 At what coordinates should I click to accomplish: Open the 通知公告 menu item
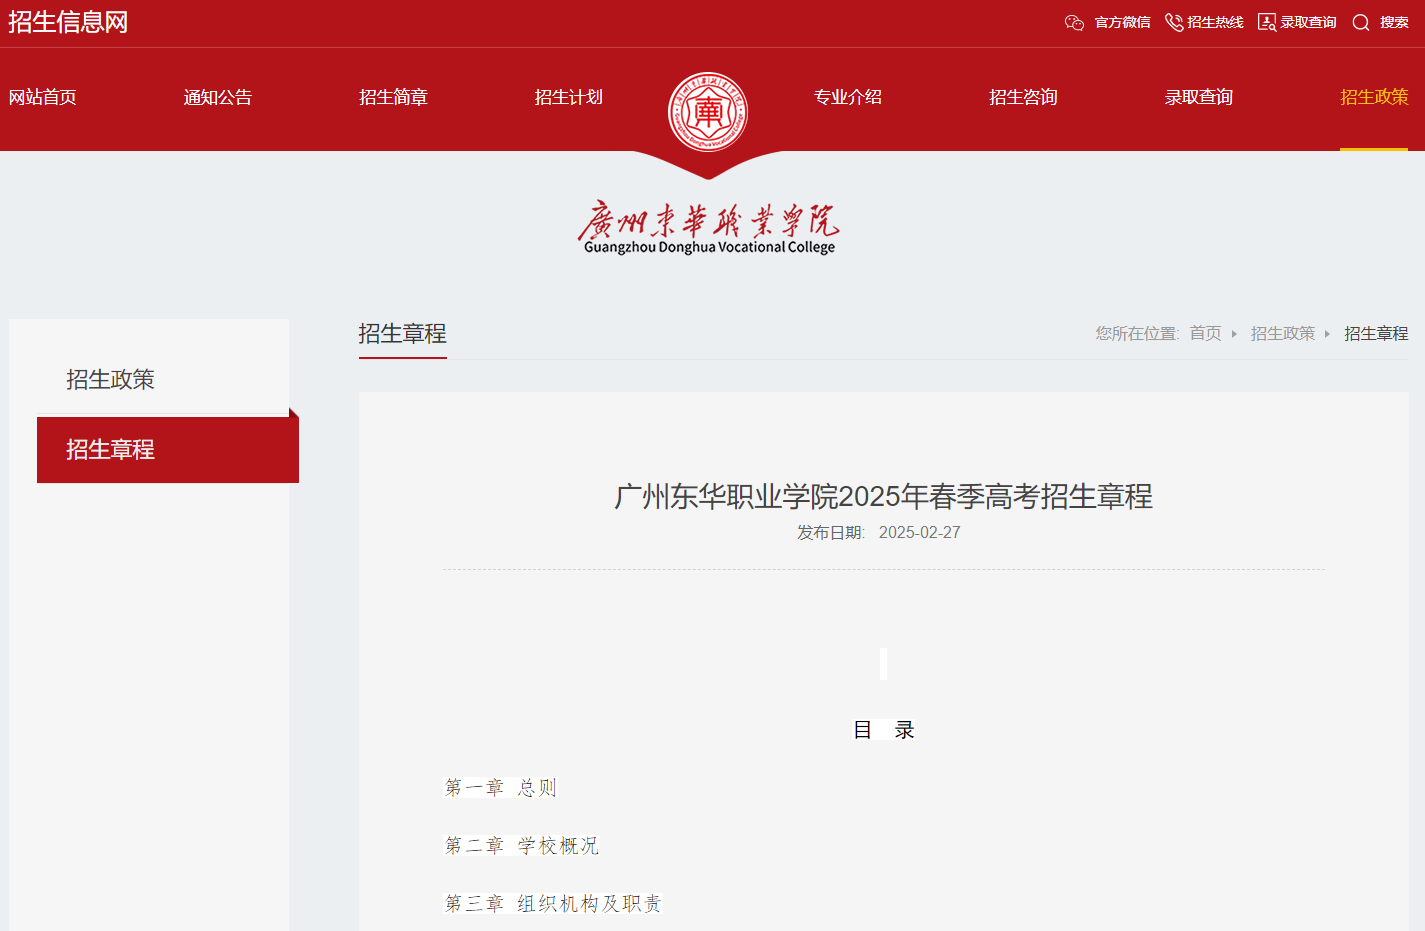(218, 97)
